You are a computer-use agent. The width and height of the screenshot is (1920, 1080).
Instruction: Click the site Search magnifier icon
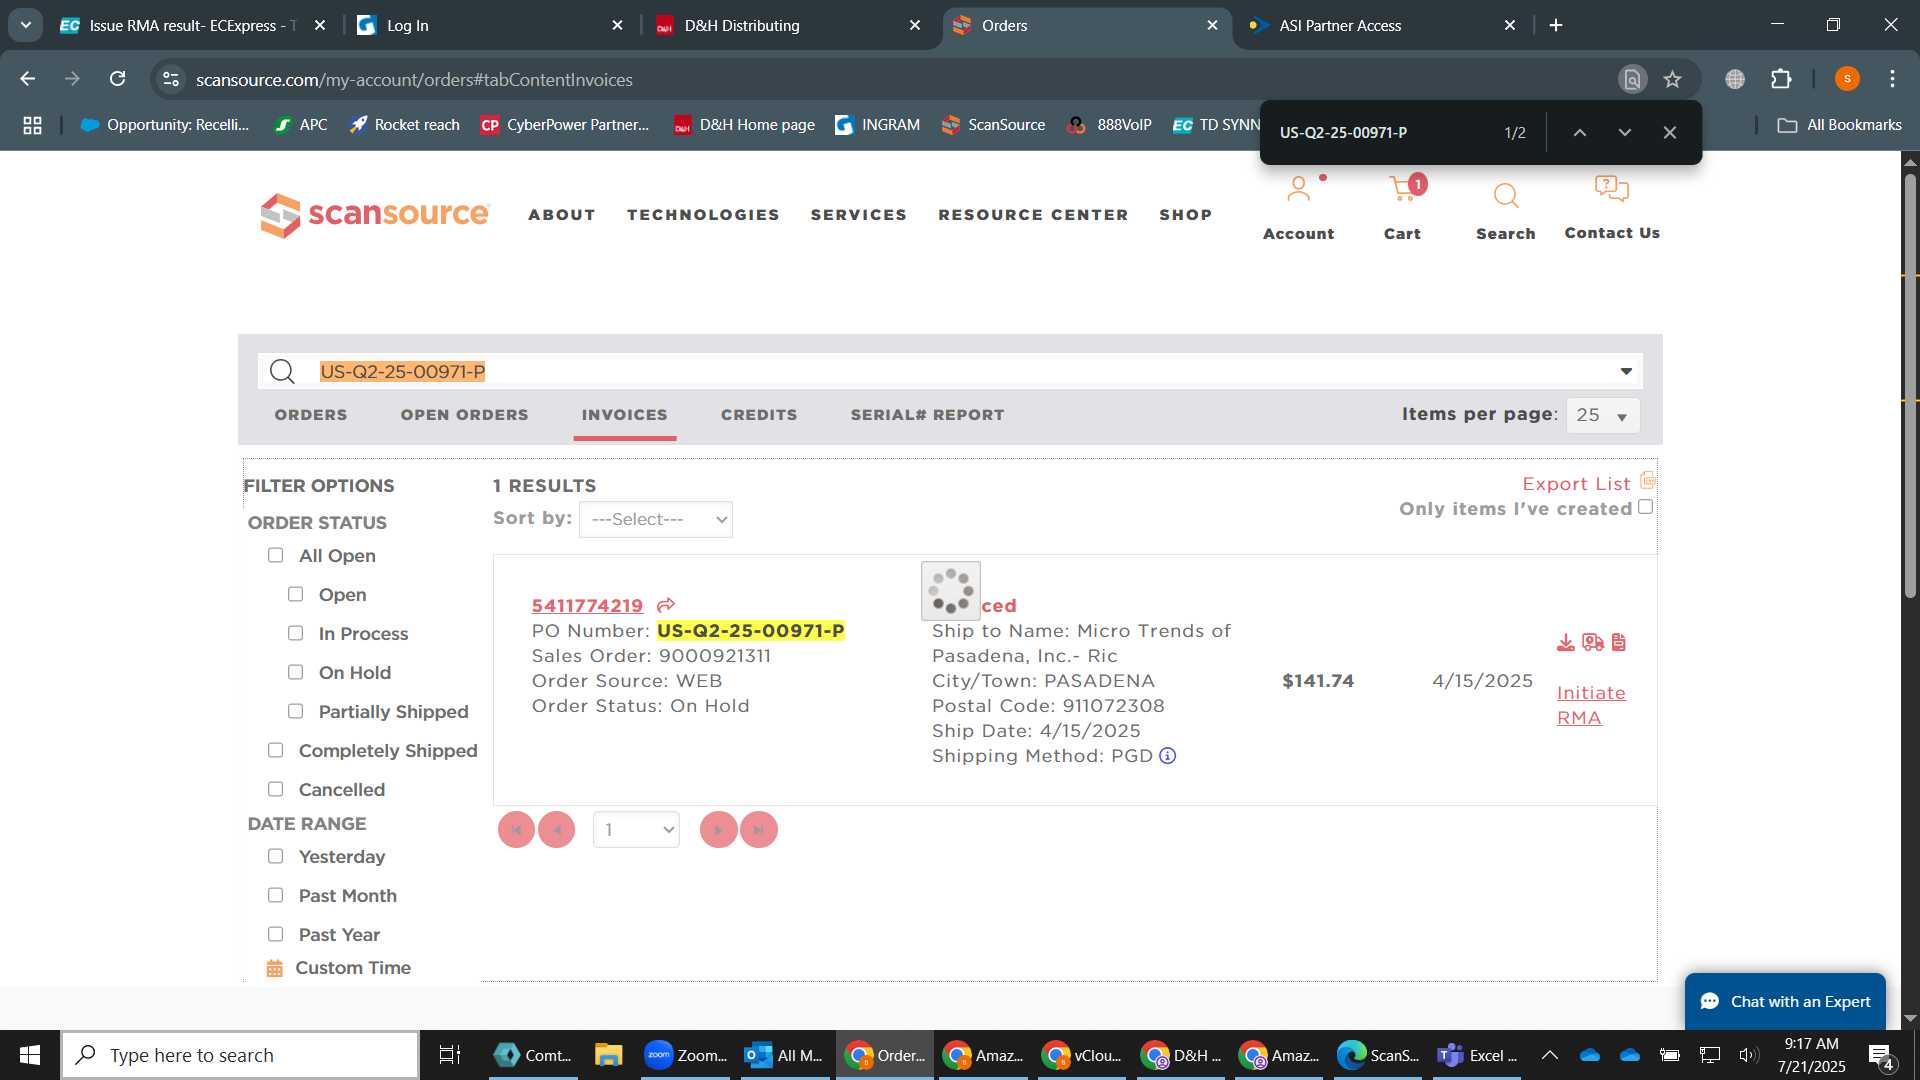pyautogui.click(x=1506, y=195)
